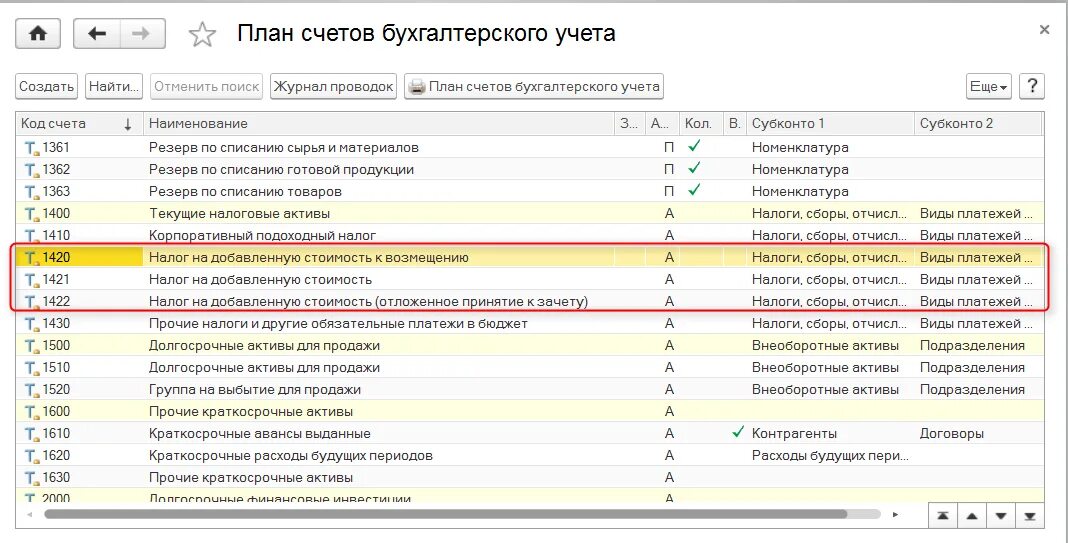Click account icon of row 1362
Image resolution: width=1068 pixels, height=543 pixels.
pyautogui.click(x=31, y=170)
